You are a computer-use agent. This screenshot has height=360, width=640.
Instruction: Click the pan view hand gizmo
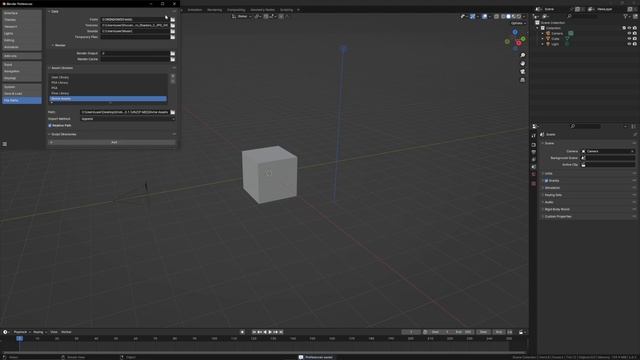coord(522,63)
